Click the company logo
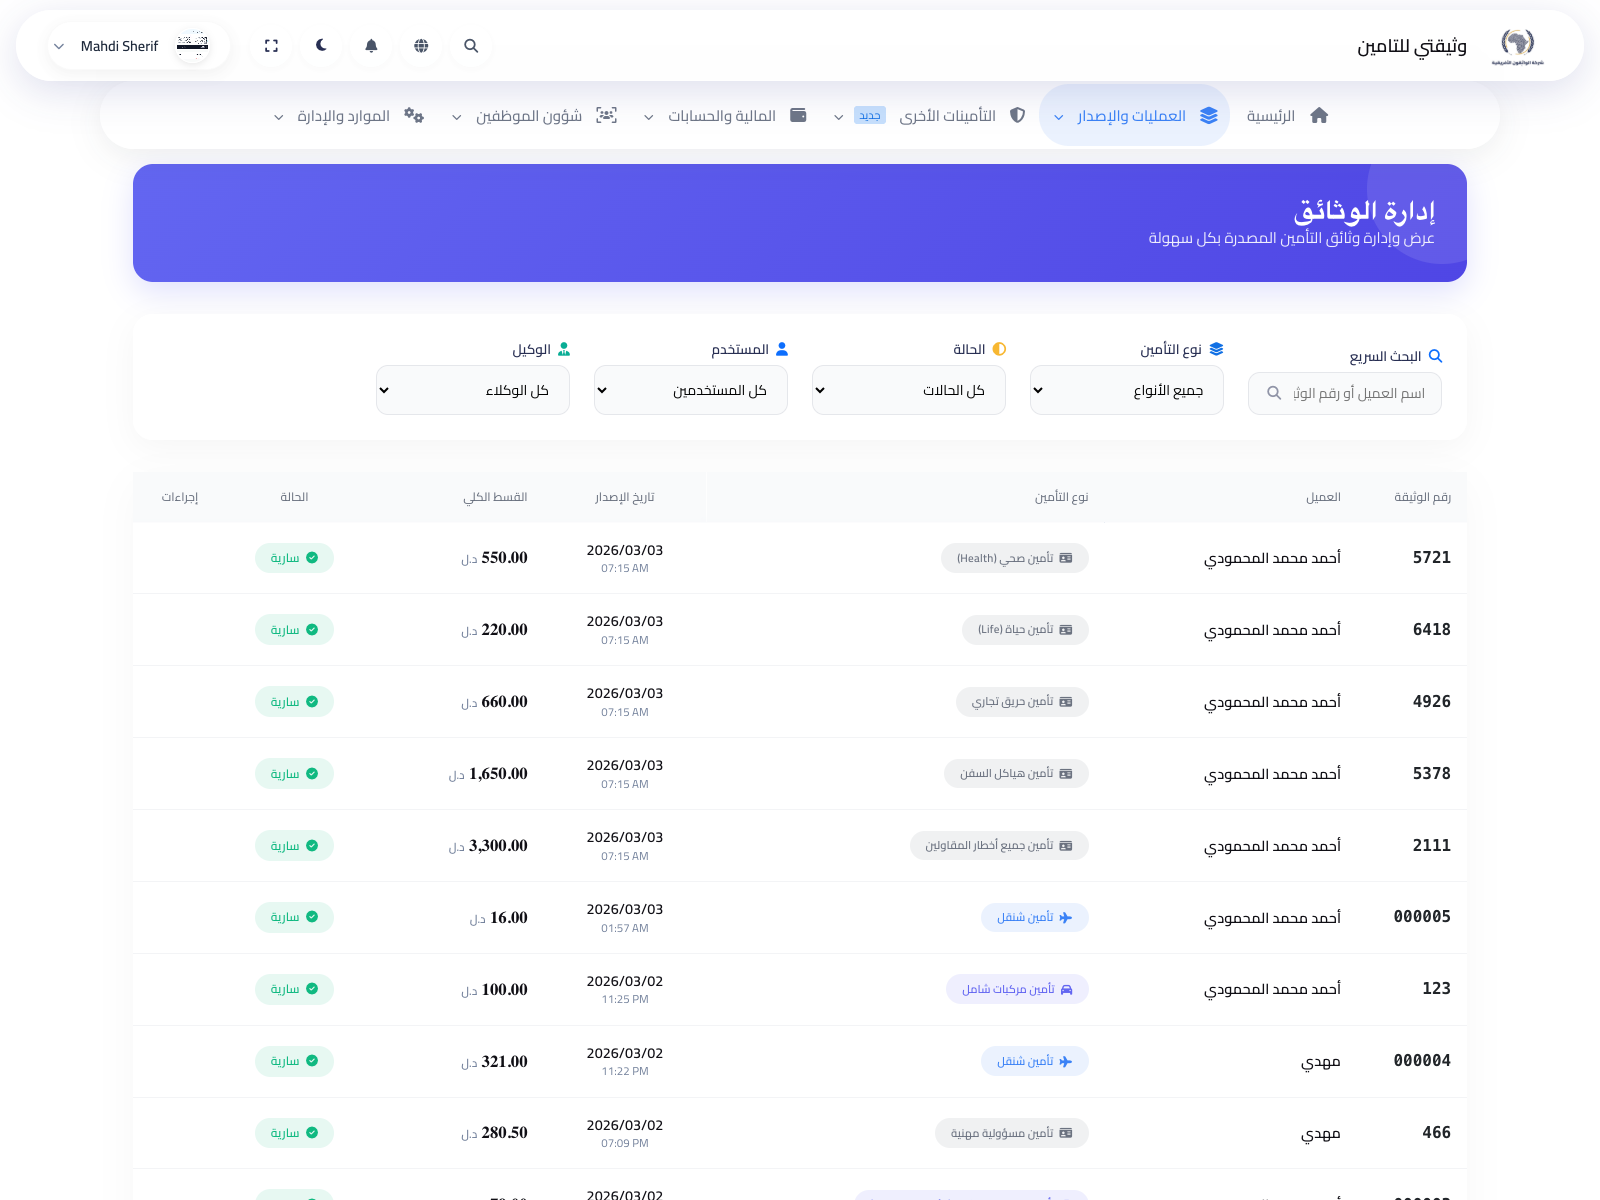1600x1200 pixels. point(1518,44)
